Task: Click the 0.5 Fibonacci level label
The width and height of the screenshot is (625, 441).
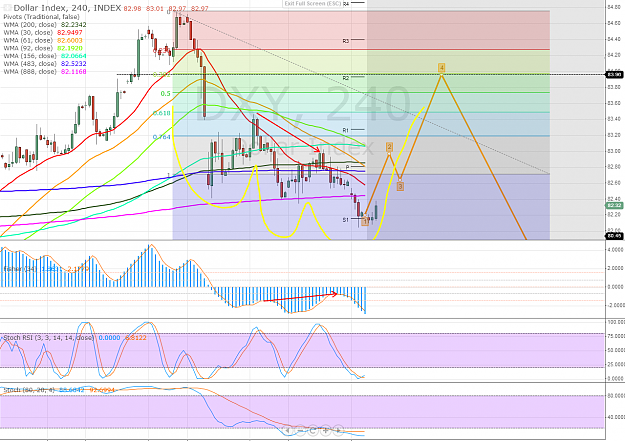Action: pyautogui.click(x=165, y=94)
